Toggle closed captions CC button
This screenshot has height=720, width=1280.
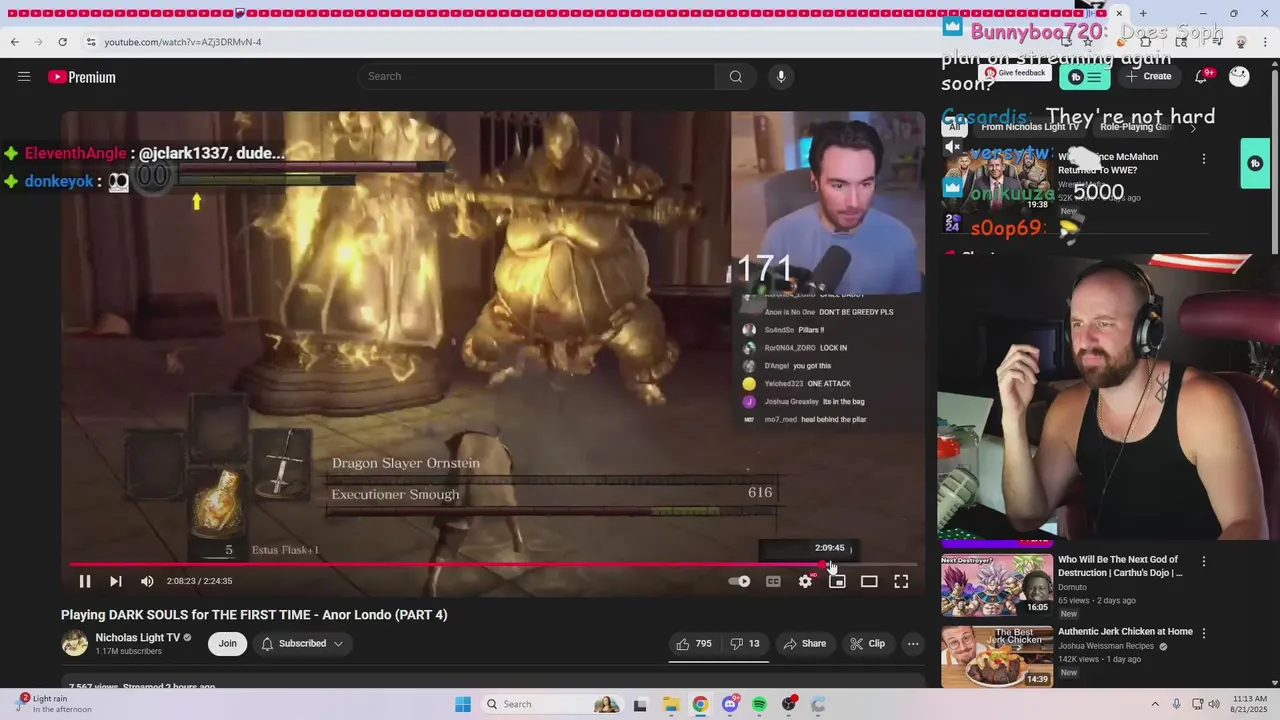[x=773, y=581]
